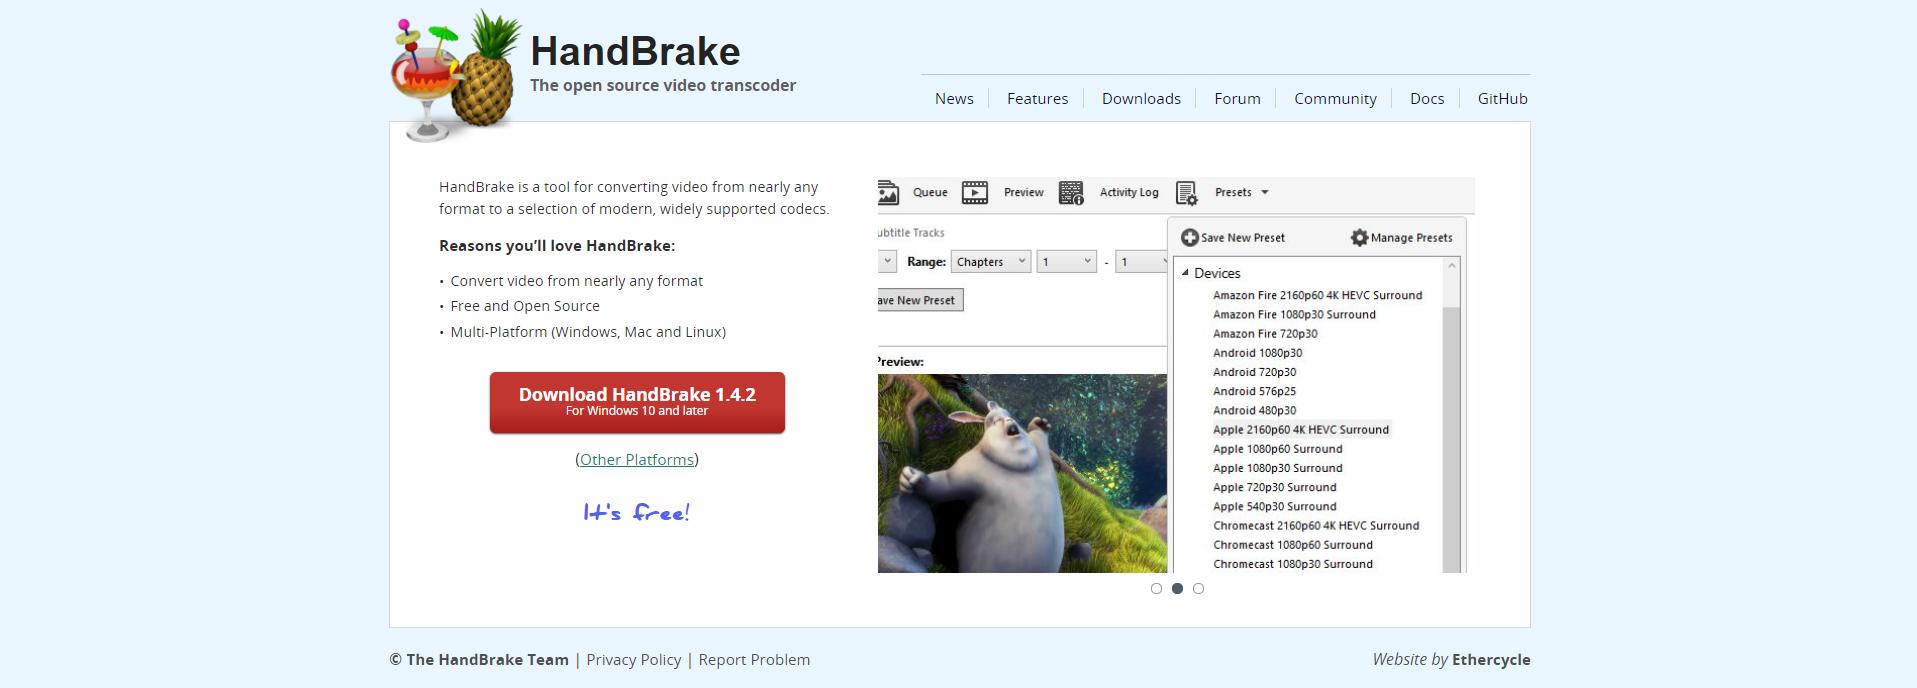Select the first carousel slide dot
This screenshot has width=1917, height=688.
click(1156, 589)
